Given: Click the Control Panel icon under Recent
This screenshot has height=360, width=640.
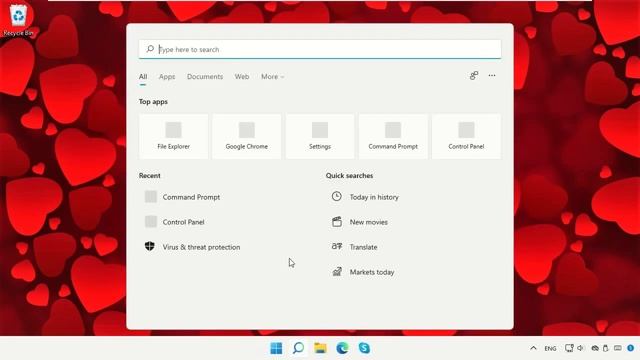Looking at the screenshot, I should tap(151, 222).
